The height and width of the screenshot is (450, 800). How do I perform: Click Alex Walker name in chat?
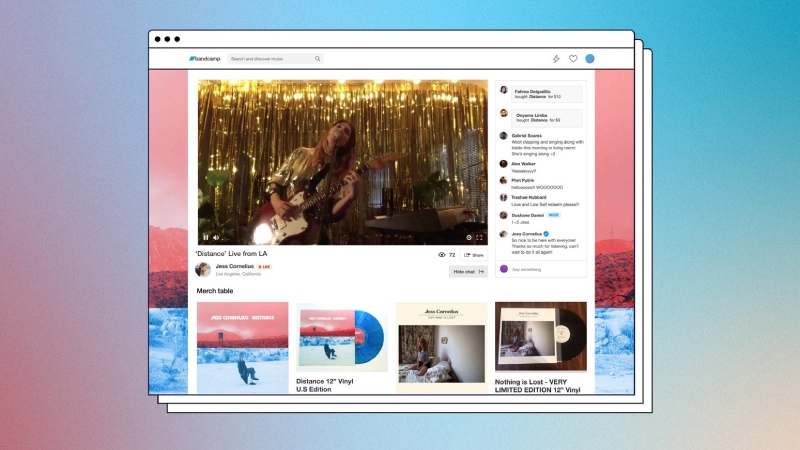[x=523, y=164]
